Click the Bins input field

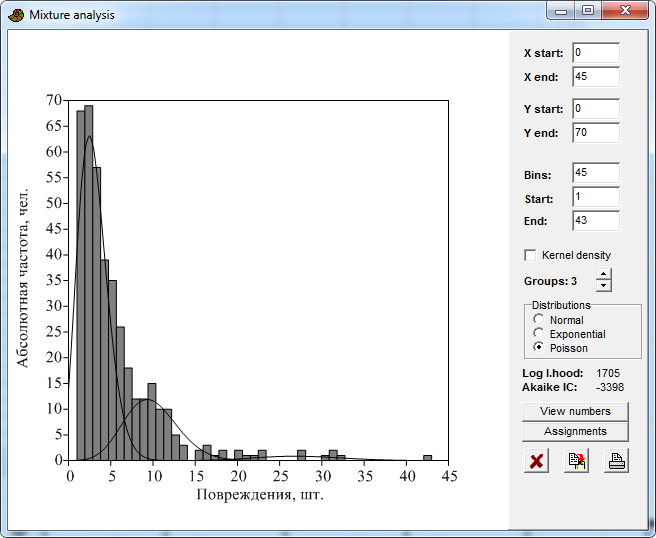pos(595,174)
